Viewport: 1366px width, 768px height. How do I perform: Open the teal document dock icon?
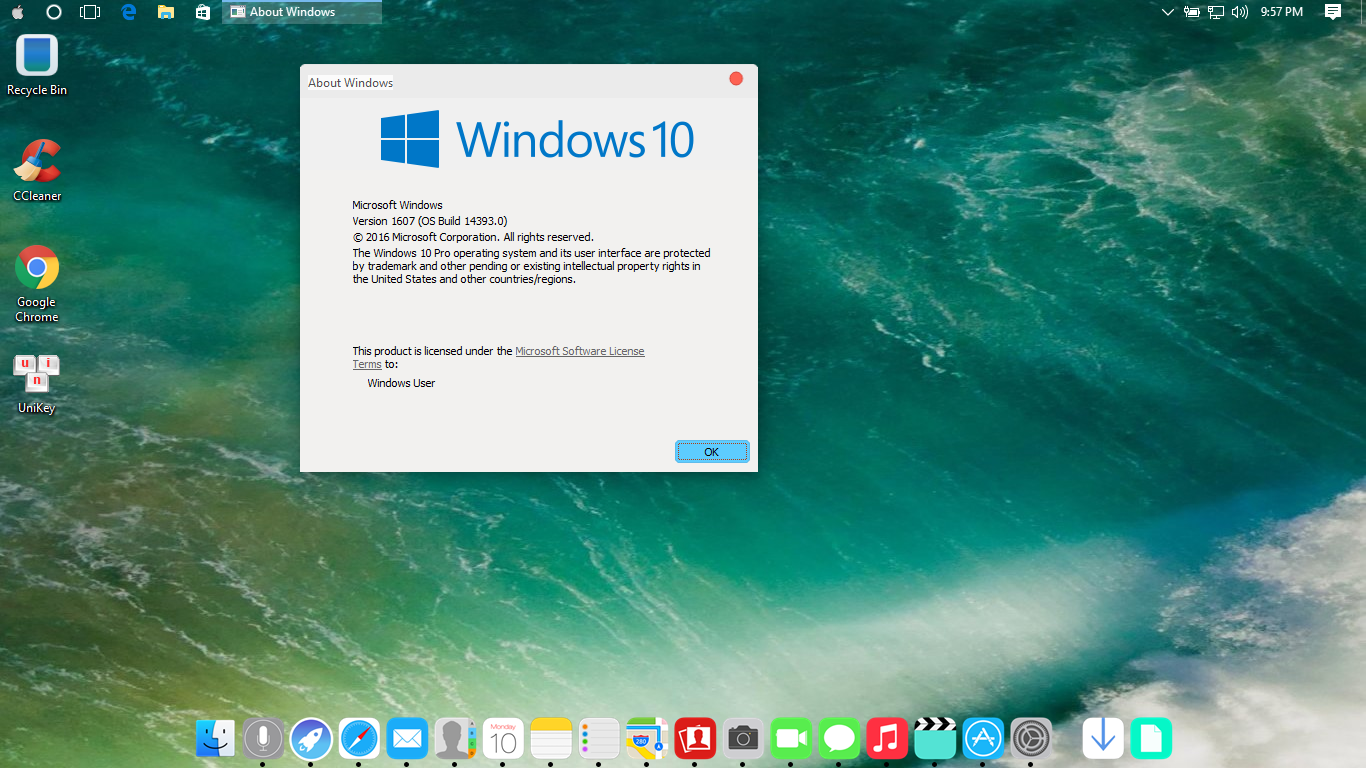tap(1151, 739)
